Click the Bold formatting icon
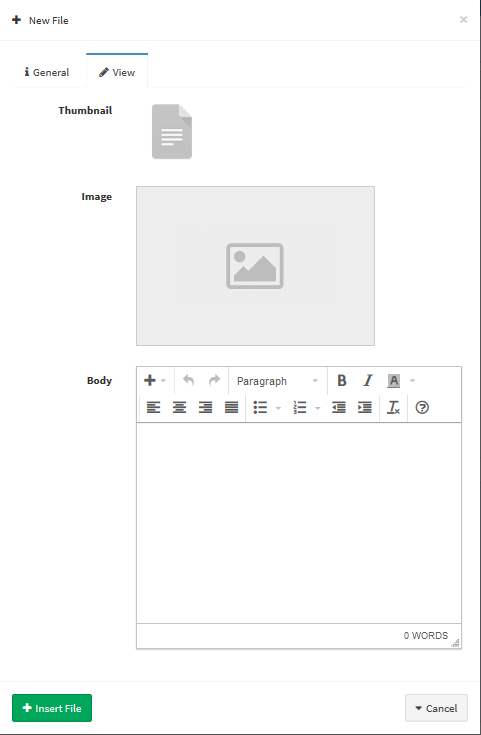The image size is (481, 735). coord(342,381)
